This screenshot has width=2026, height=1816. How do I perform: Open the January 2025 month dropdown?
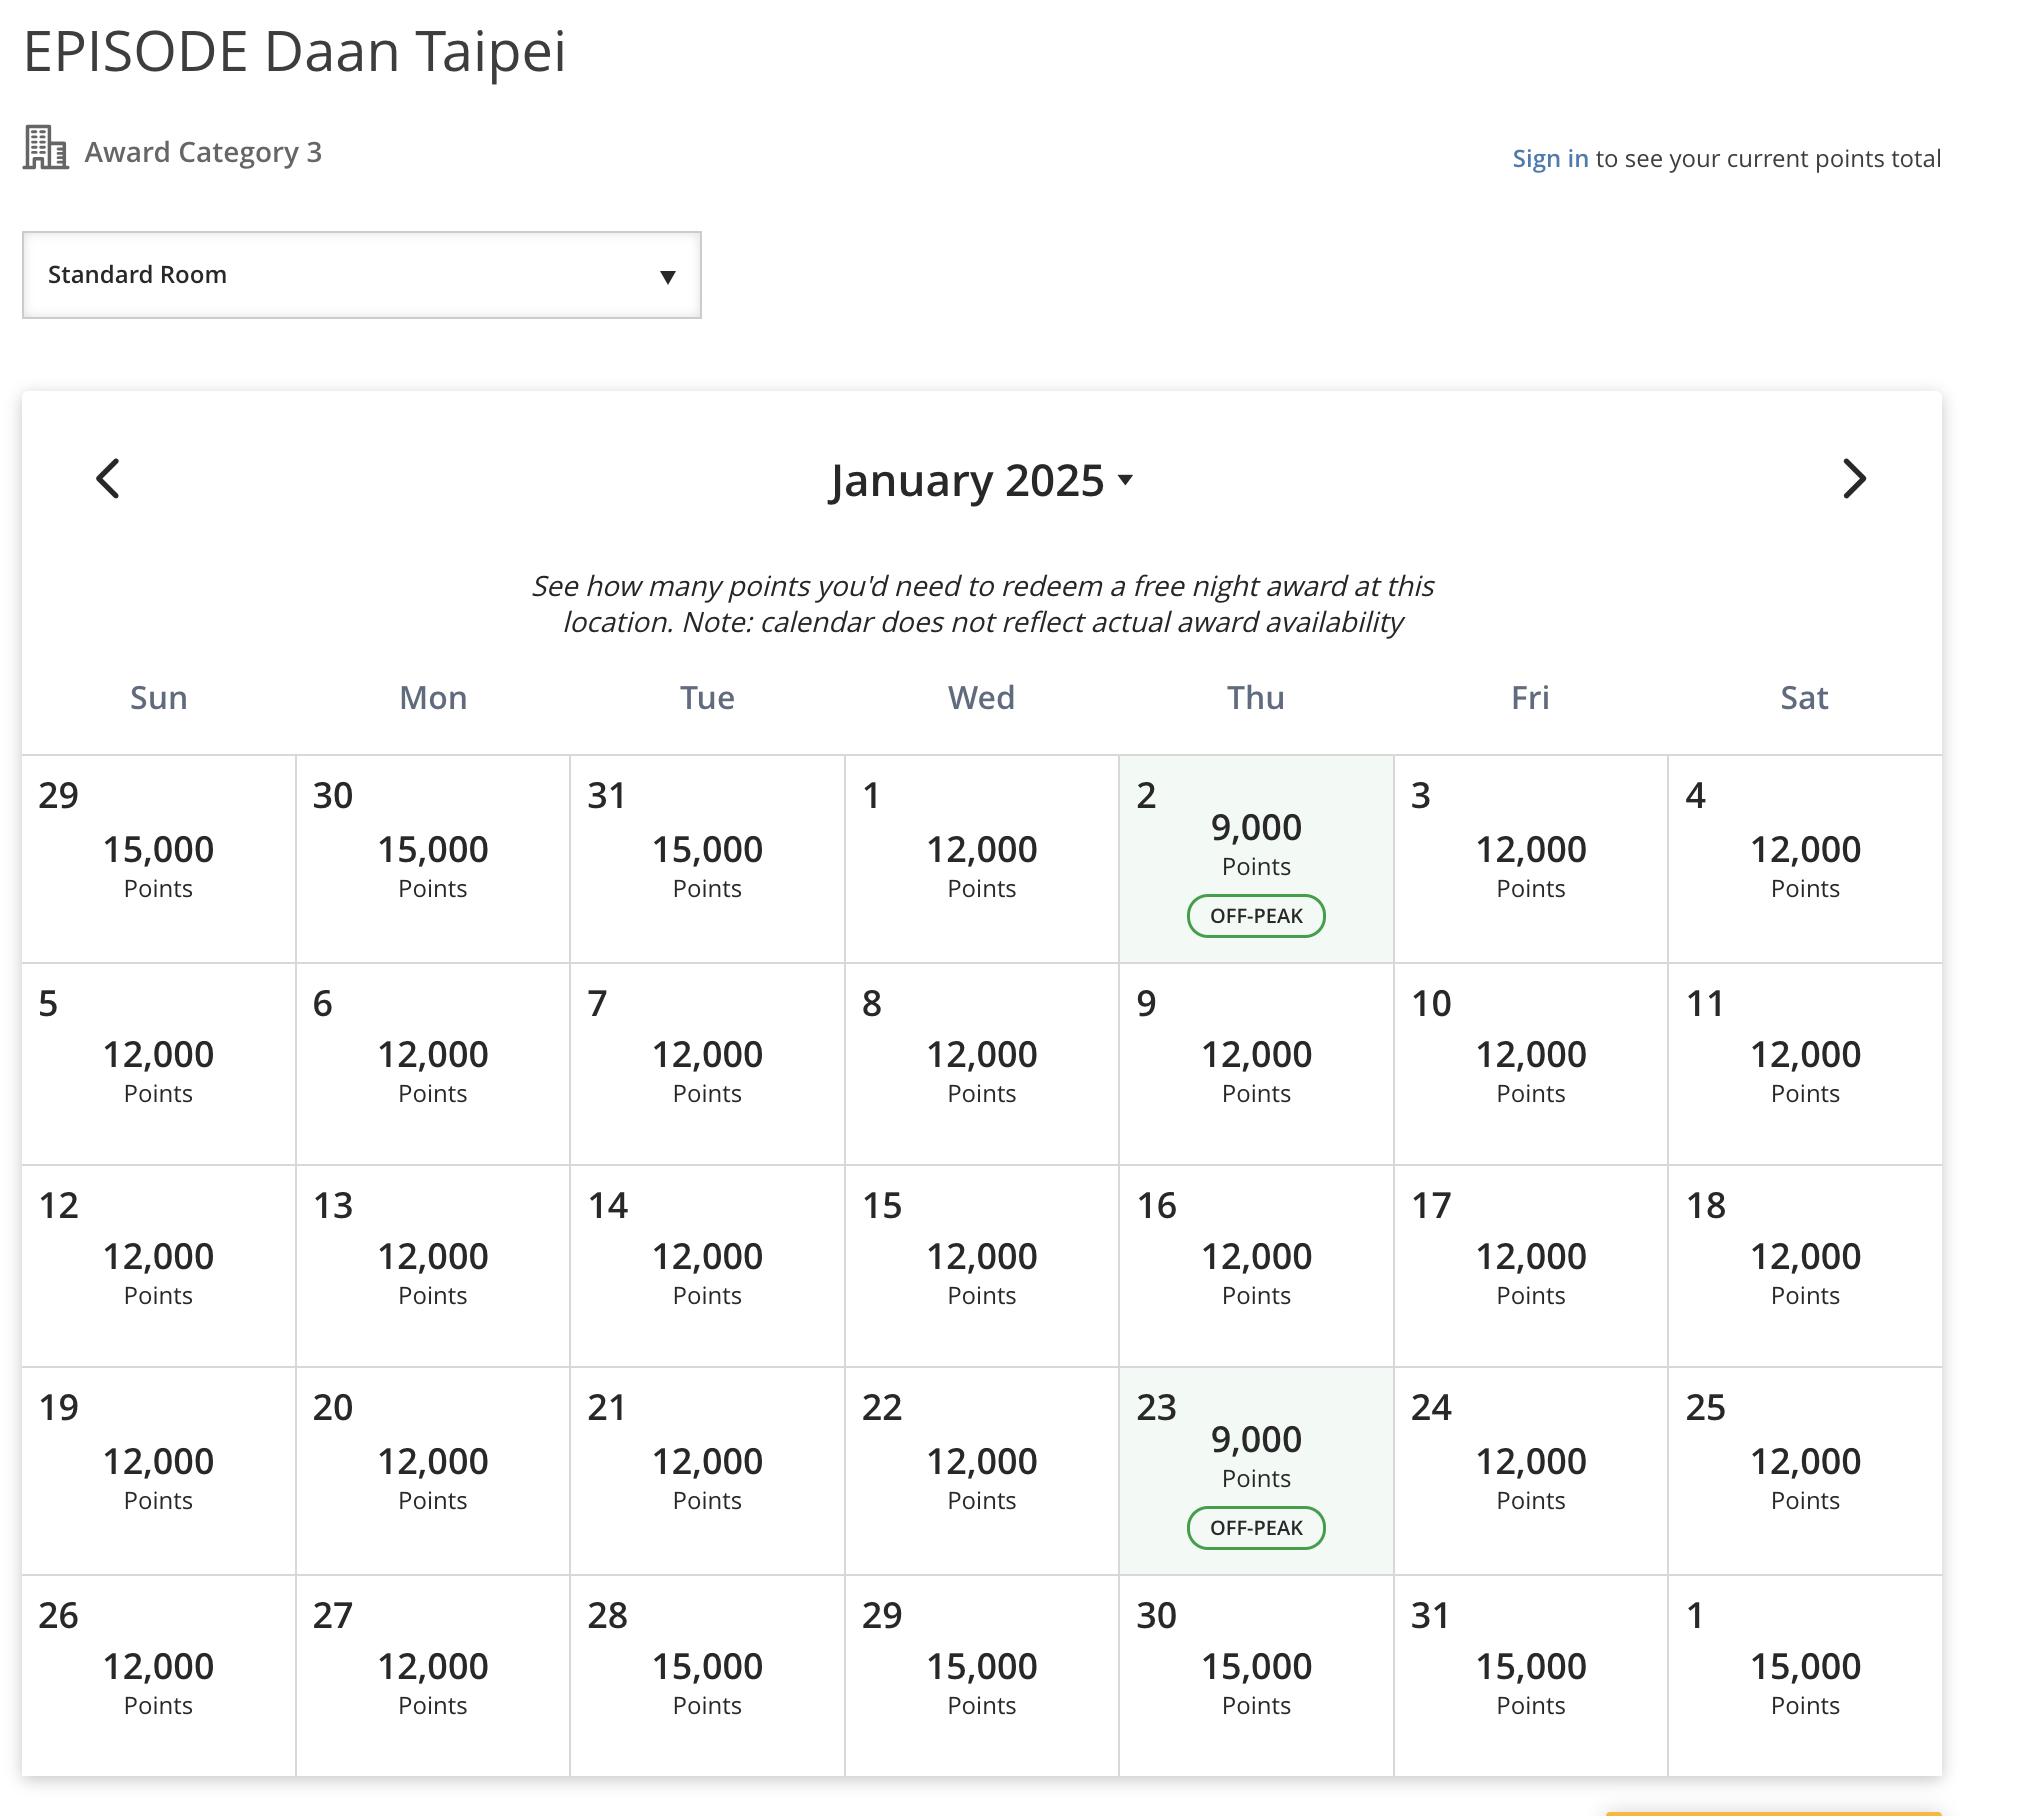(x=981, y=481)
